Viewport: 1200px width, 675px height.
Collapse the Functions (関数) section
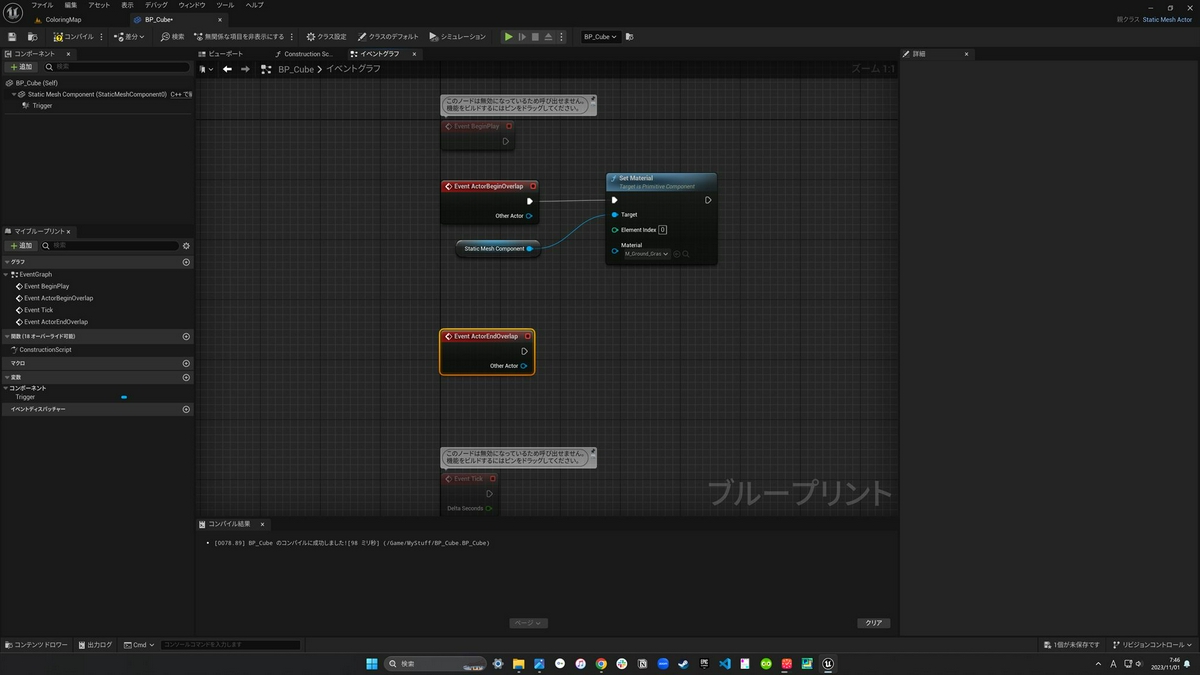point(6,337)
